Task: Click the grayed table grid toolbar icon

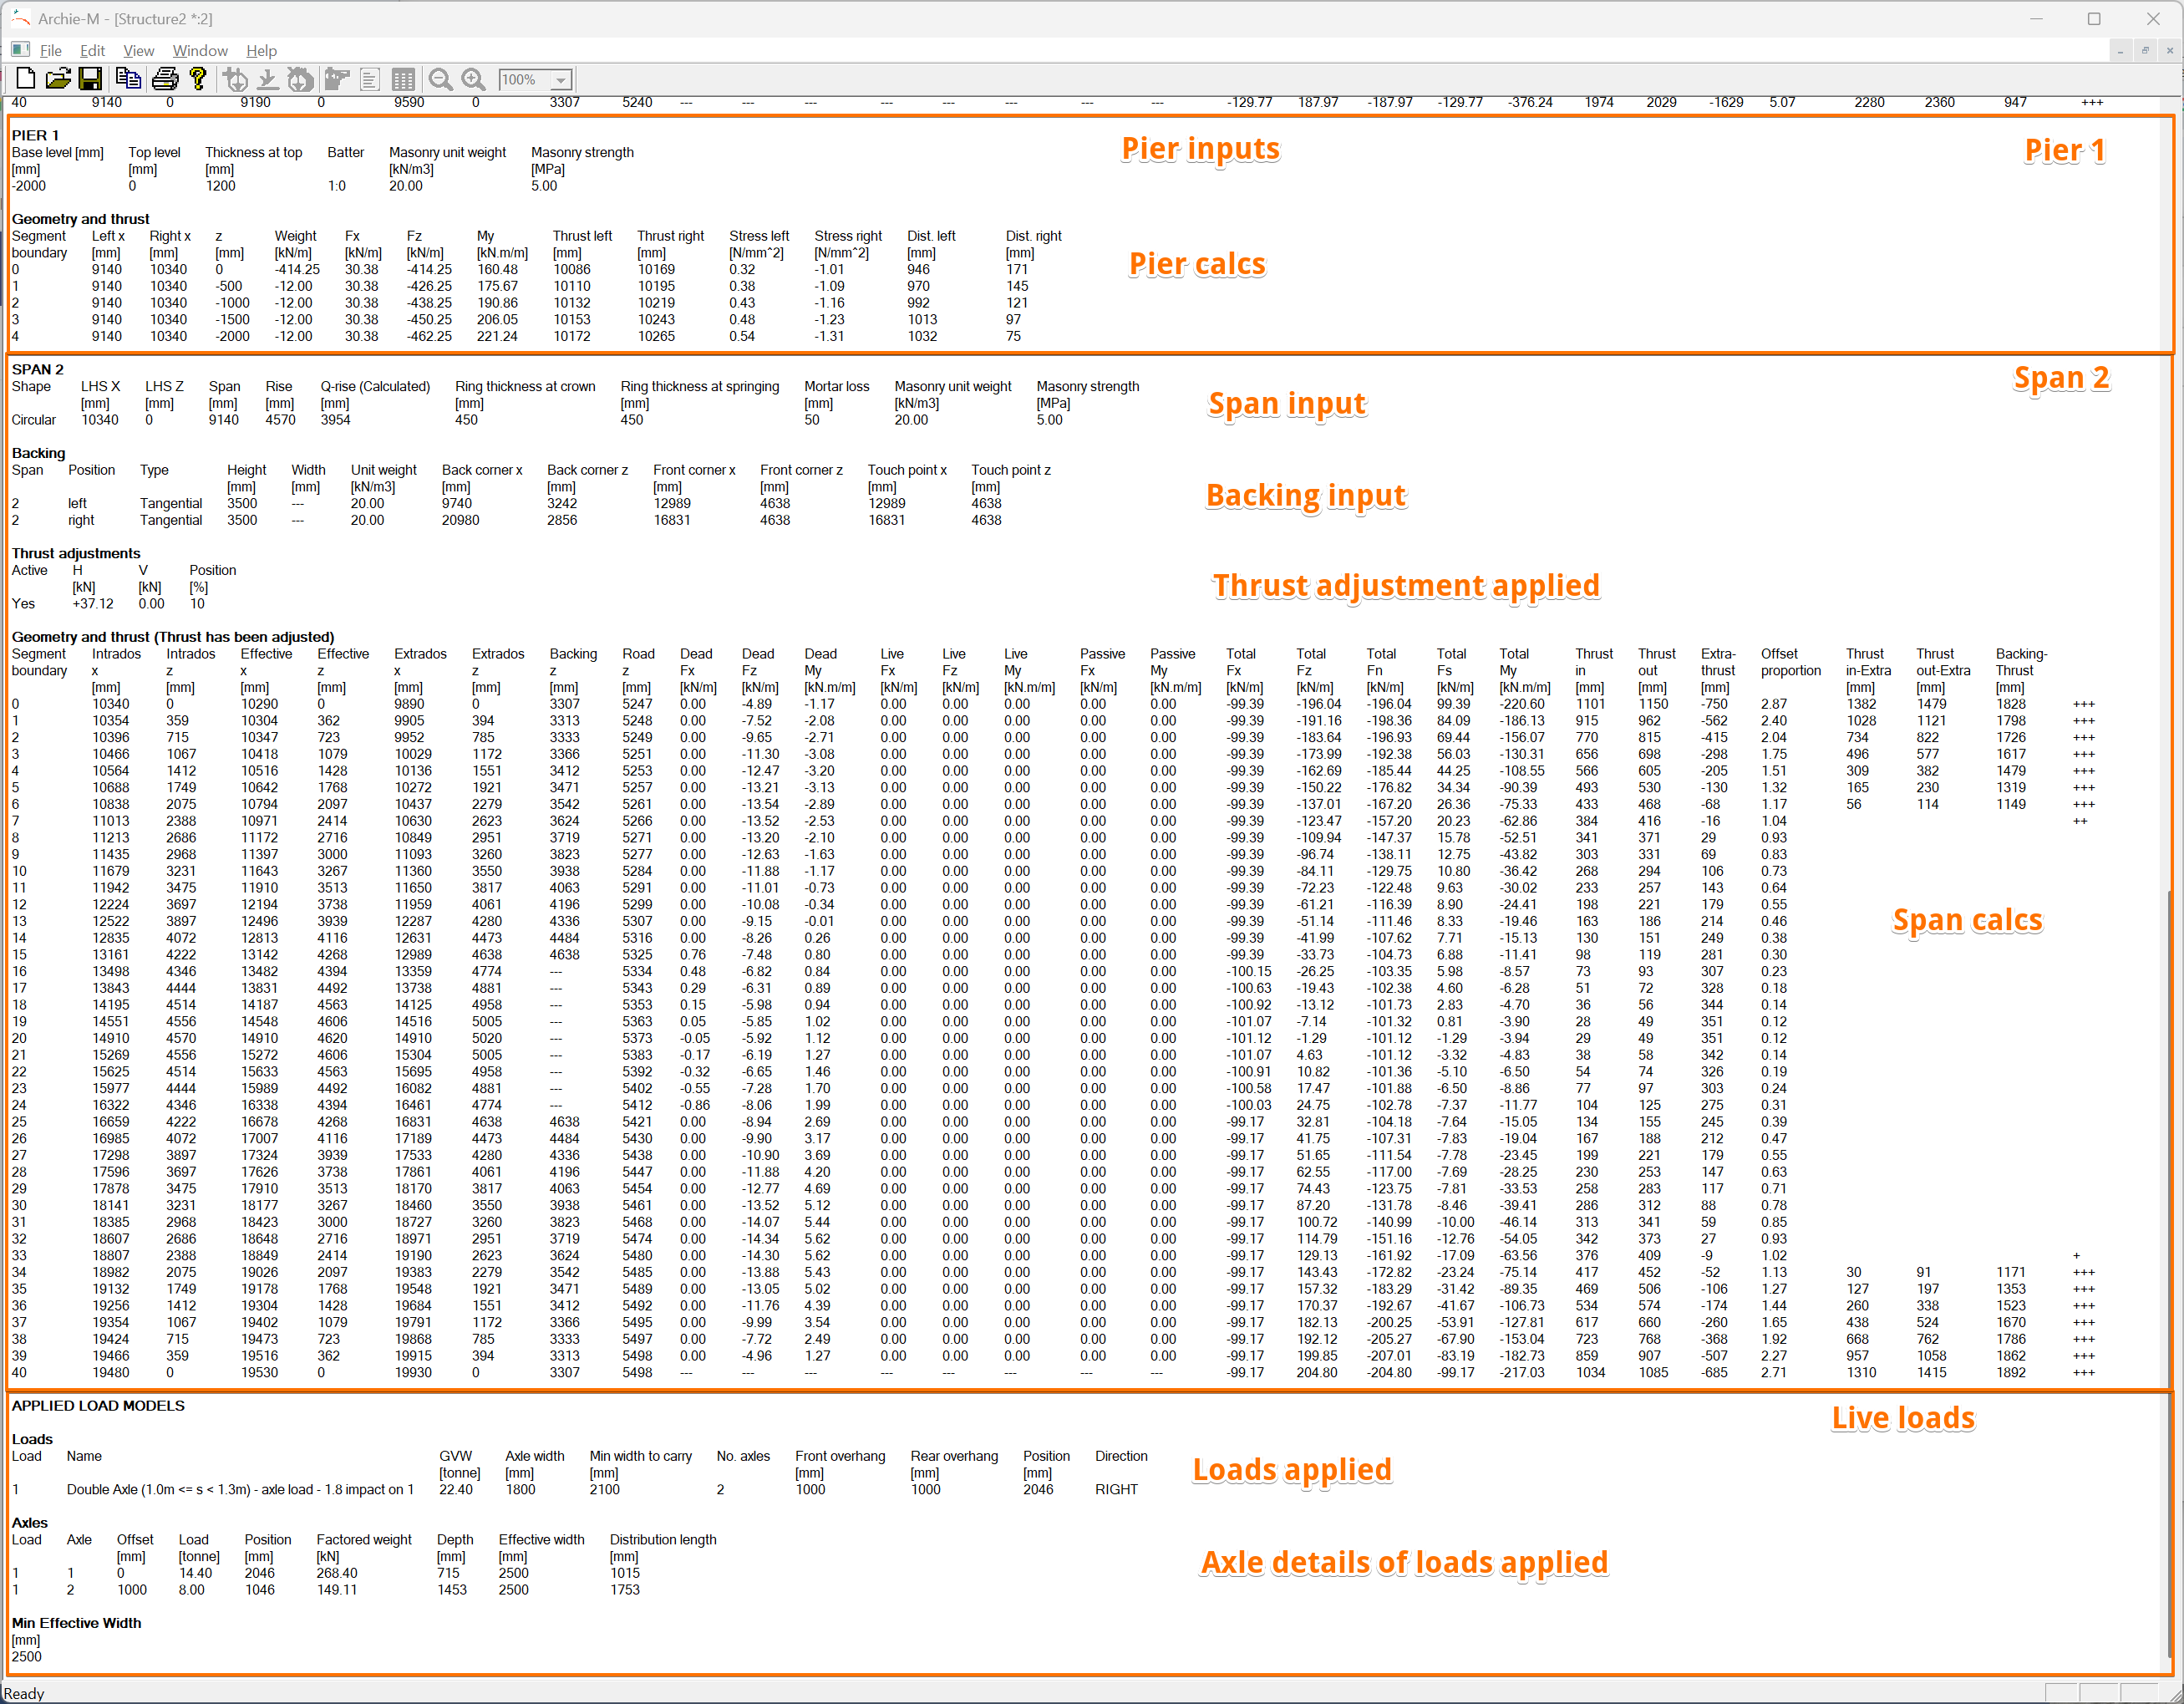Action: pos(403,80)
